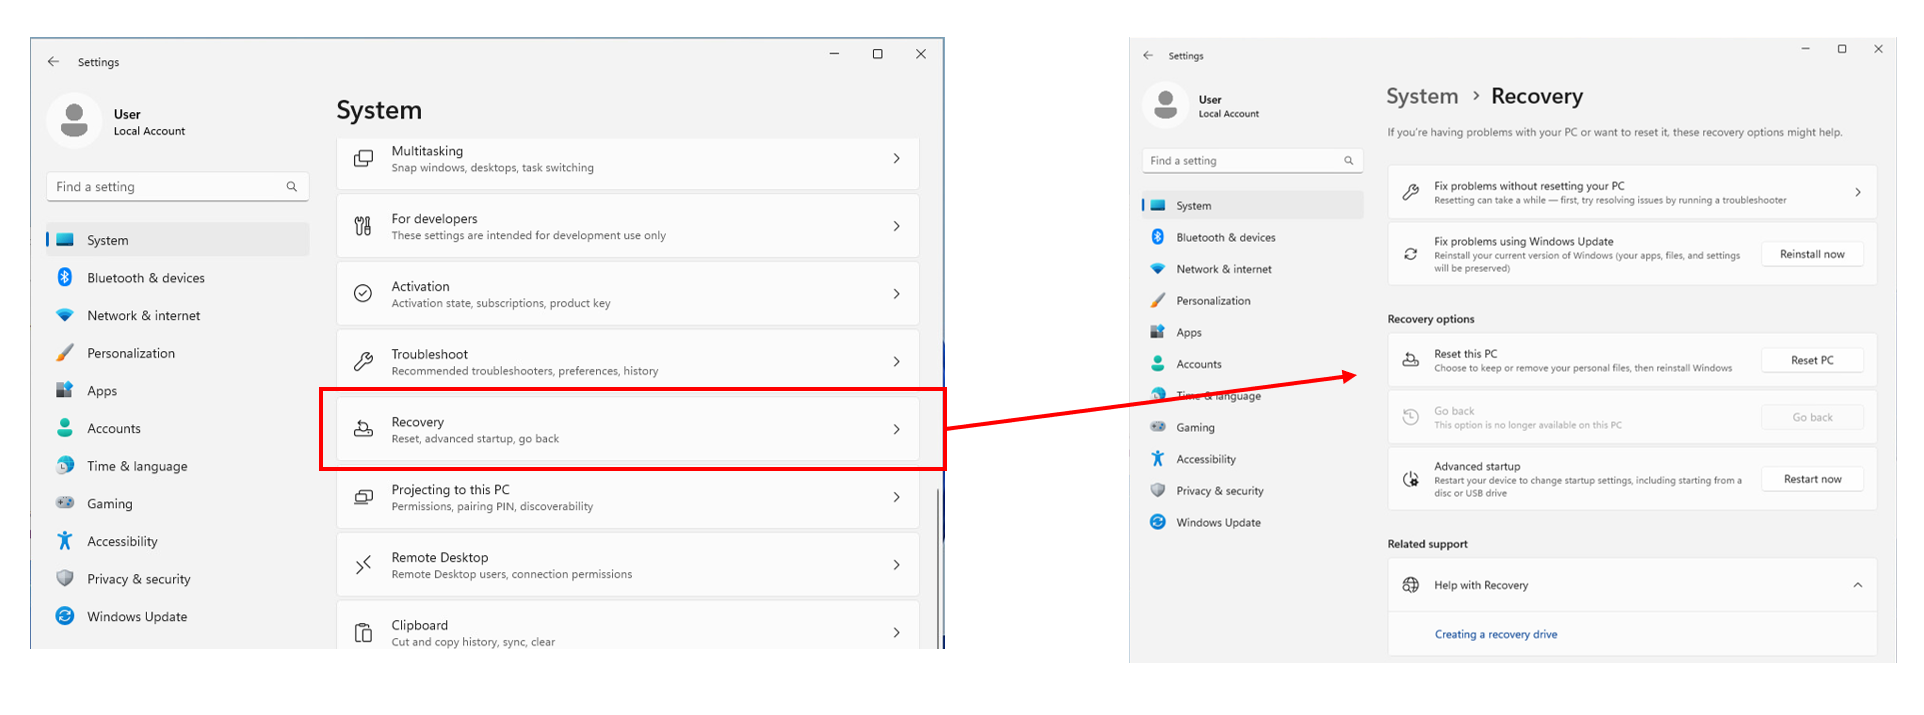Viewport: 1924px width, 715px height.
Task: Click the Clipboard icon in System list
Action: click(x=363, y=633)
